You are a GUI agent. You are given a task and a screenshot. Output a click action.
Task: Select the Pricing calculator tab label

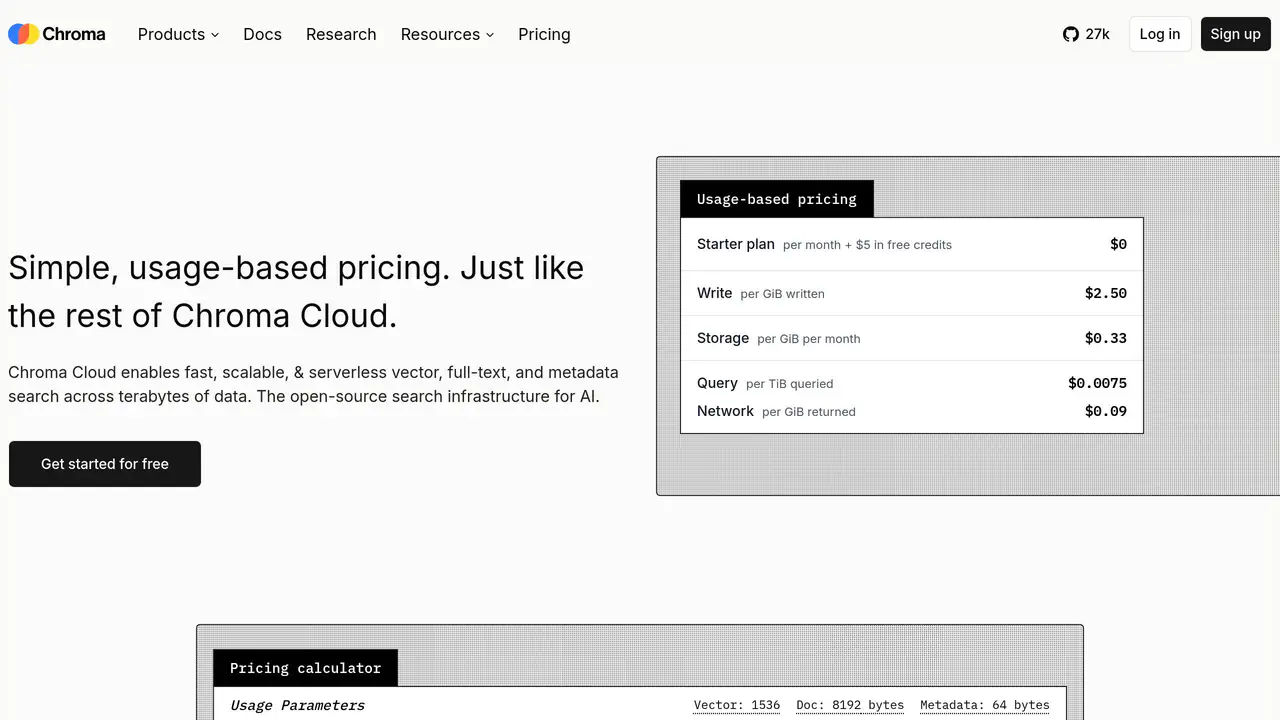coord(305,668)
